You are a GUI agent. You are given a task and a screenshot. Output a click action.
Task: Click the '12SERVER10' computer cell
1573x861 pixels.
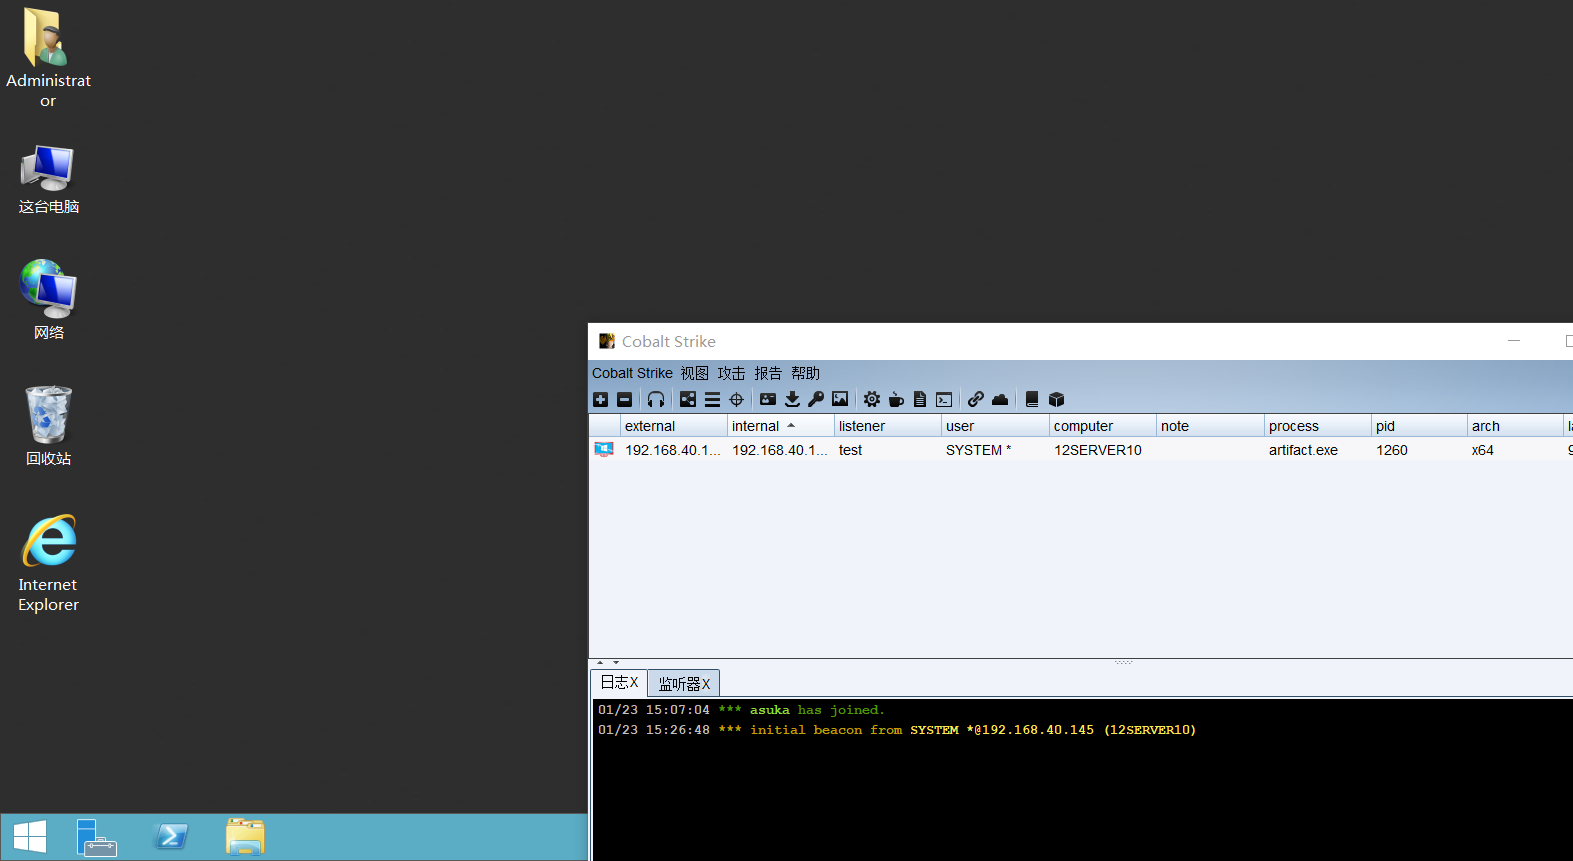click(x=1102, y=450)
